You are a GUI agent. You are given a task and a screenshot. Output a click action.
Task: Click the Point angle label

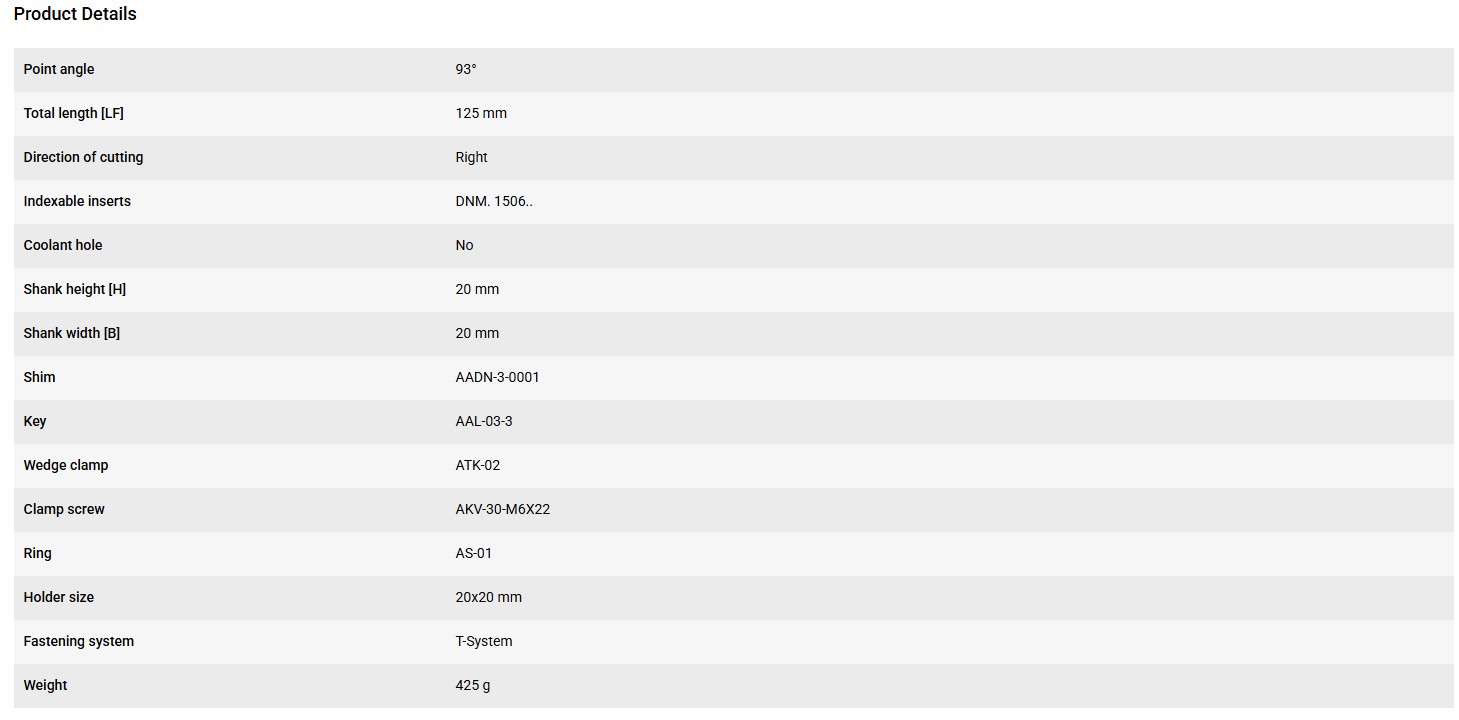click(x=59, y=69)
